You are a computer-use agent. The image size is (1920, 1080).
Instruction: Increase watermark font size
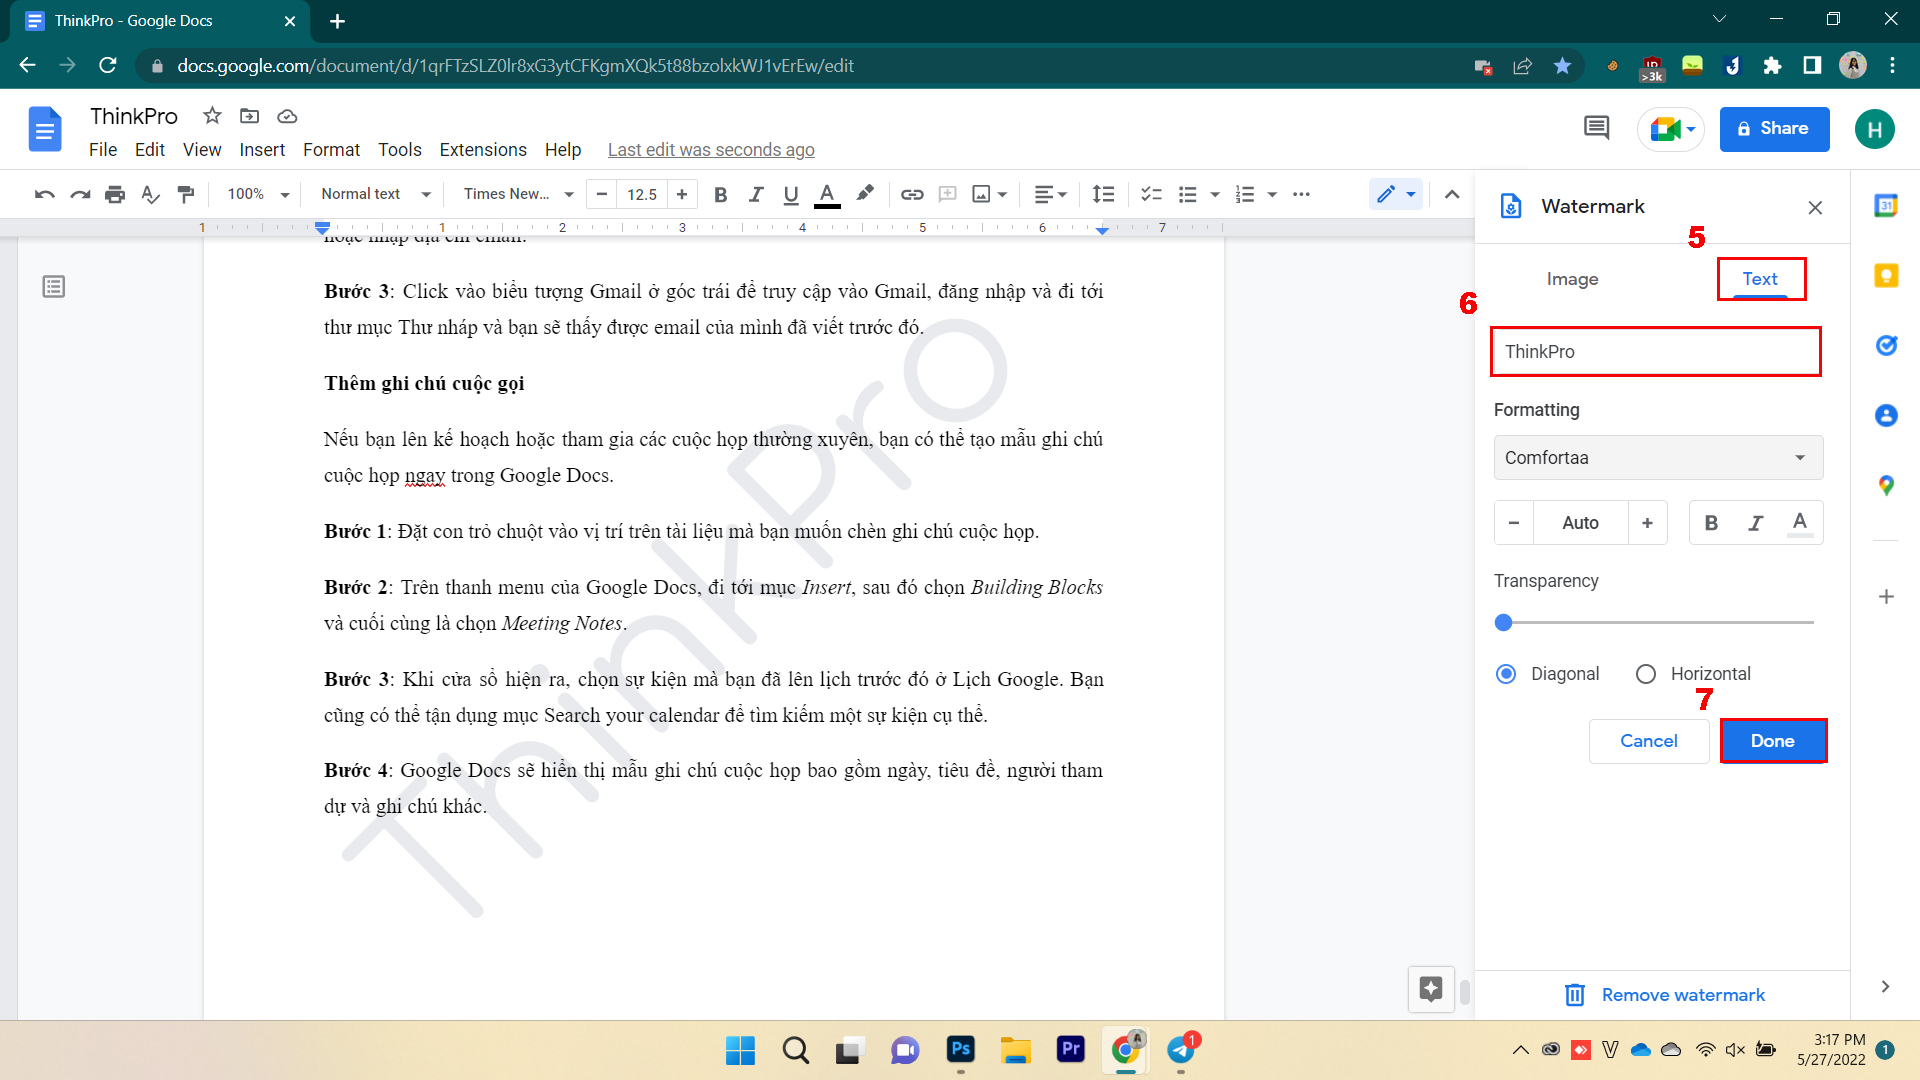[x=1647, y=523]
